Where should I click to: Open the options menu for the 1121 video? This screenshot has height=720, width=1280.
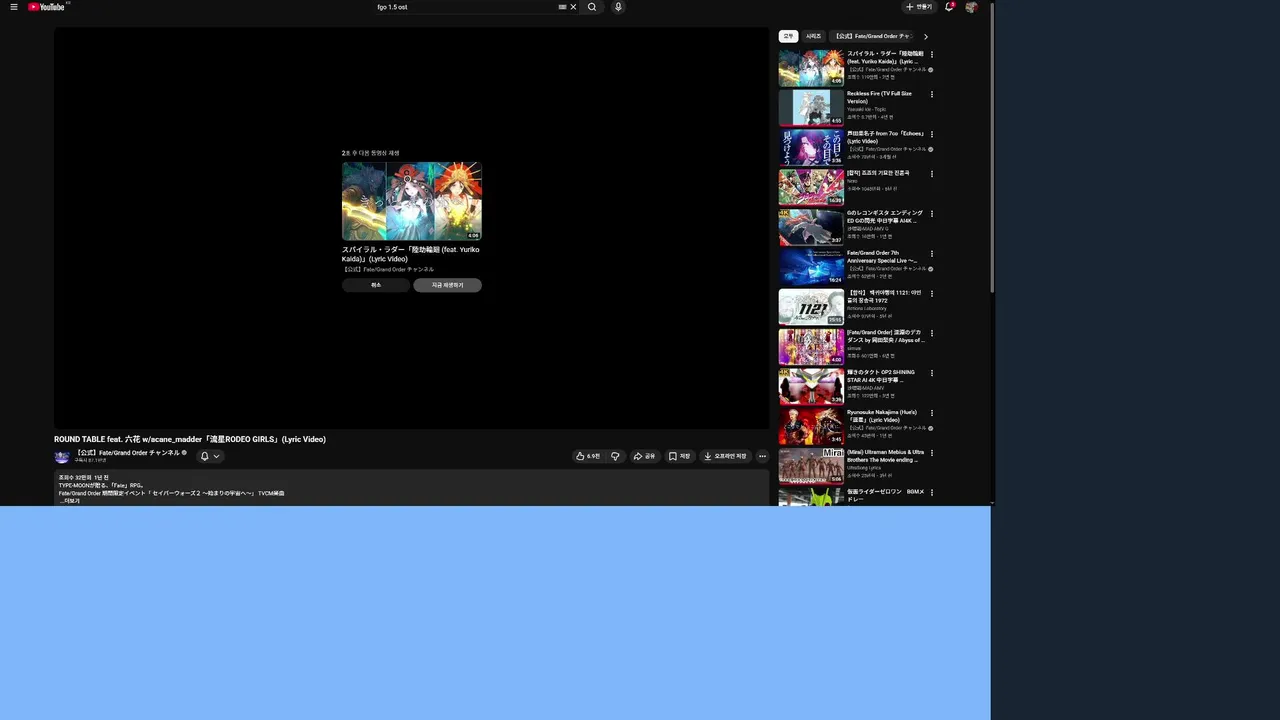coord(932,294)
